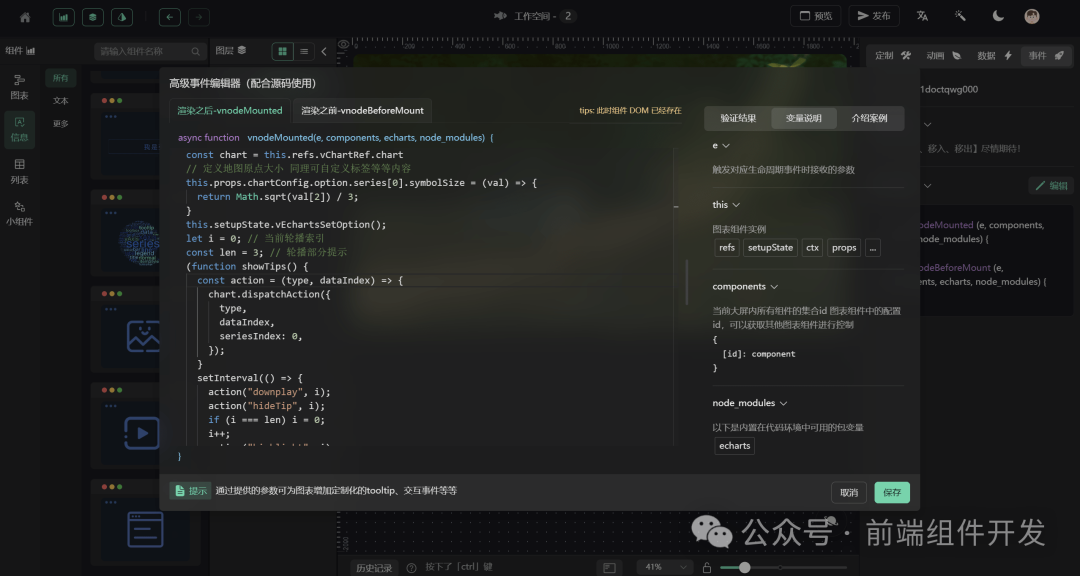1080x576 pixels.
Task: Collapse the 'components' variable section
Action: pyautogui.click(x=774, y=287)
